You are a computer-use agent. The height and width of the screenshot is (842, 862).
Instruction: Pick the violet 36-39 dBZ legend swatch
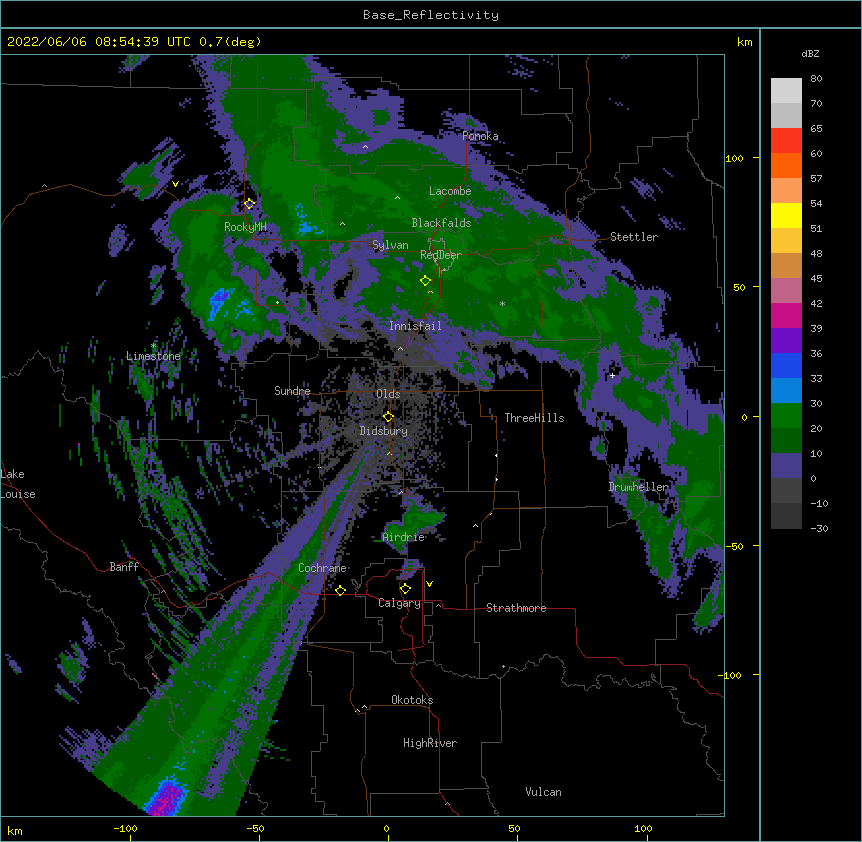[x=786, y=341]
